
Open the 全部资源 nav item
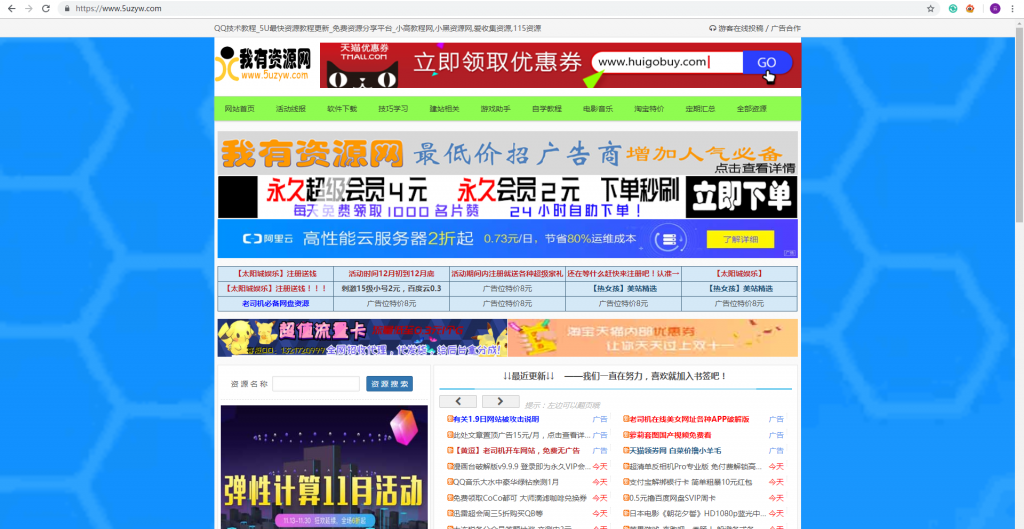click(x=752, y=109)
